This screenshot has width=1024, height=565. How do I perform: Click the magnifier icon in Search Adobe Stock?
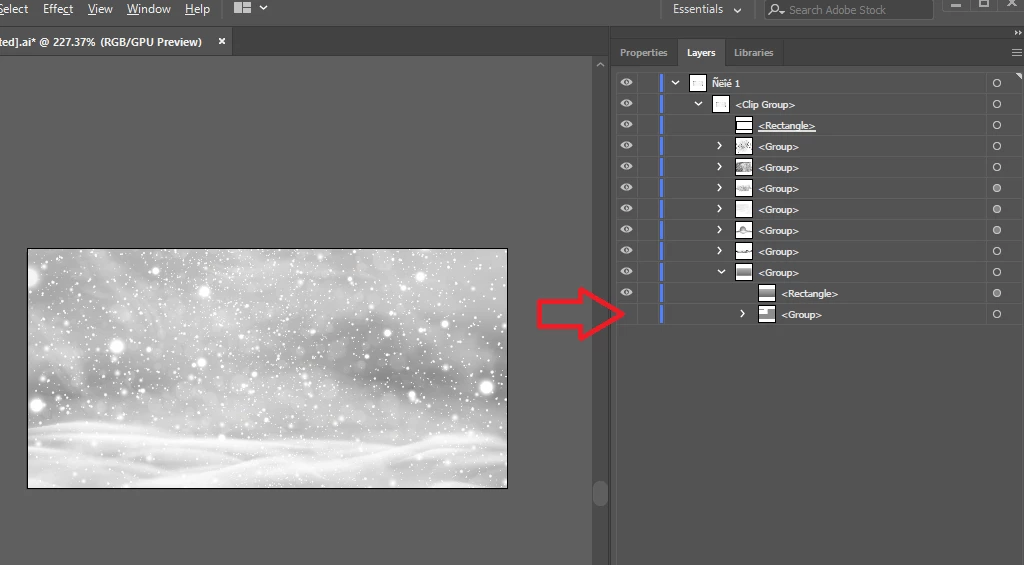click(776, 10)
